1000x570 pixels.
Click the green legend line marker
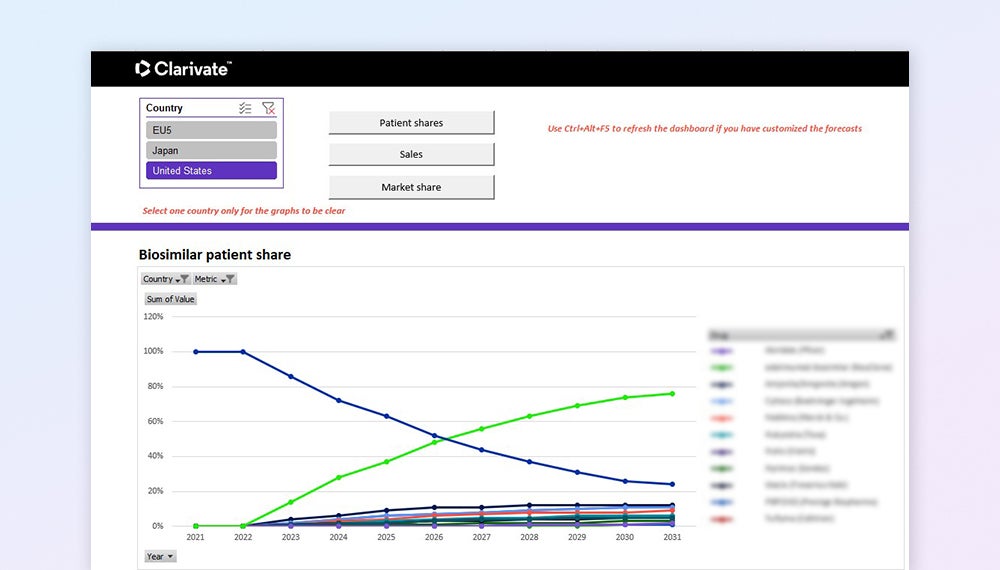point(721,368)
